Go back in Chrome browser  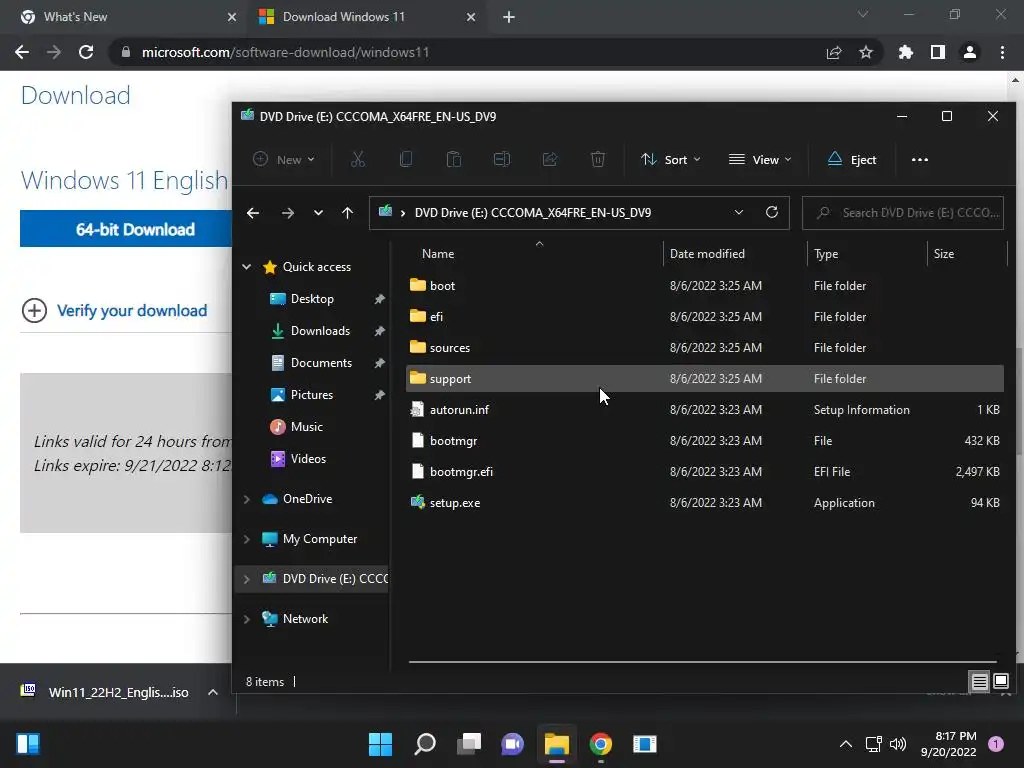[x=22, y=52]
